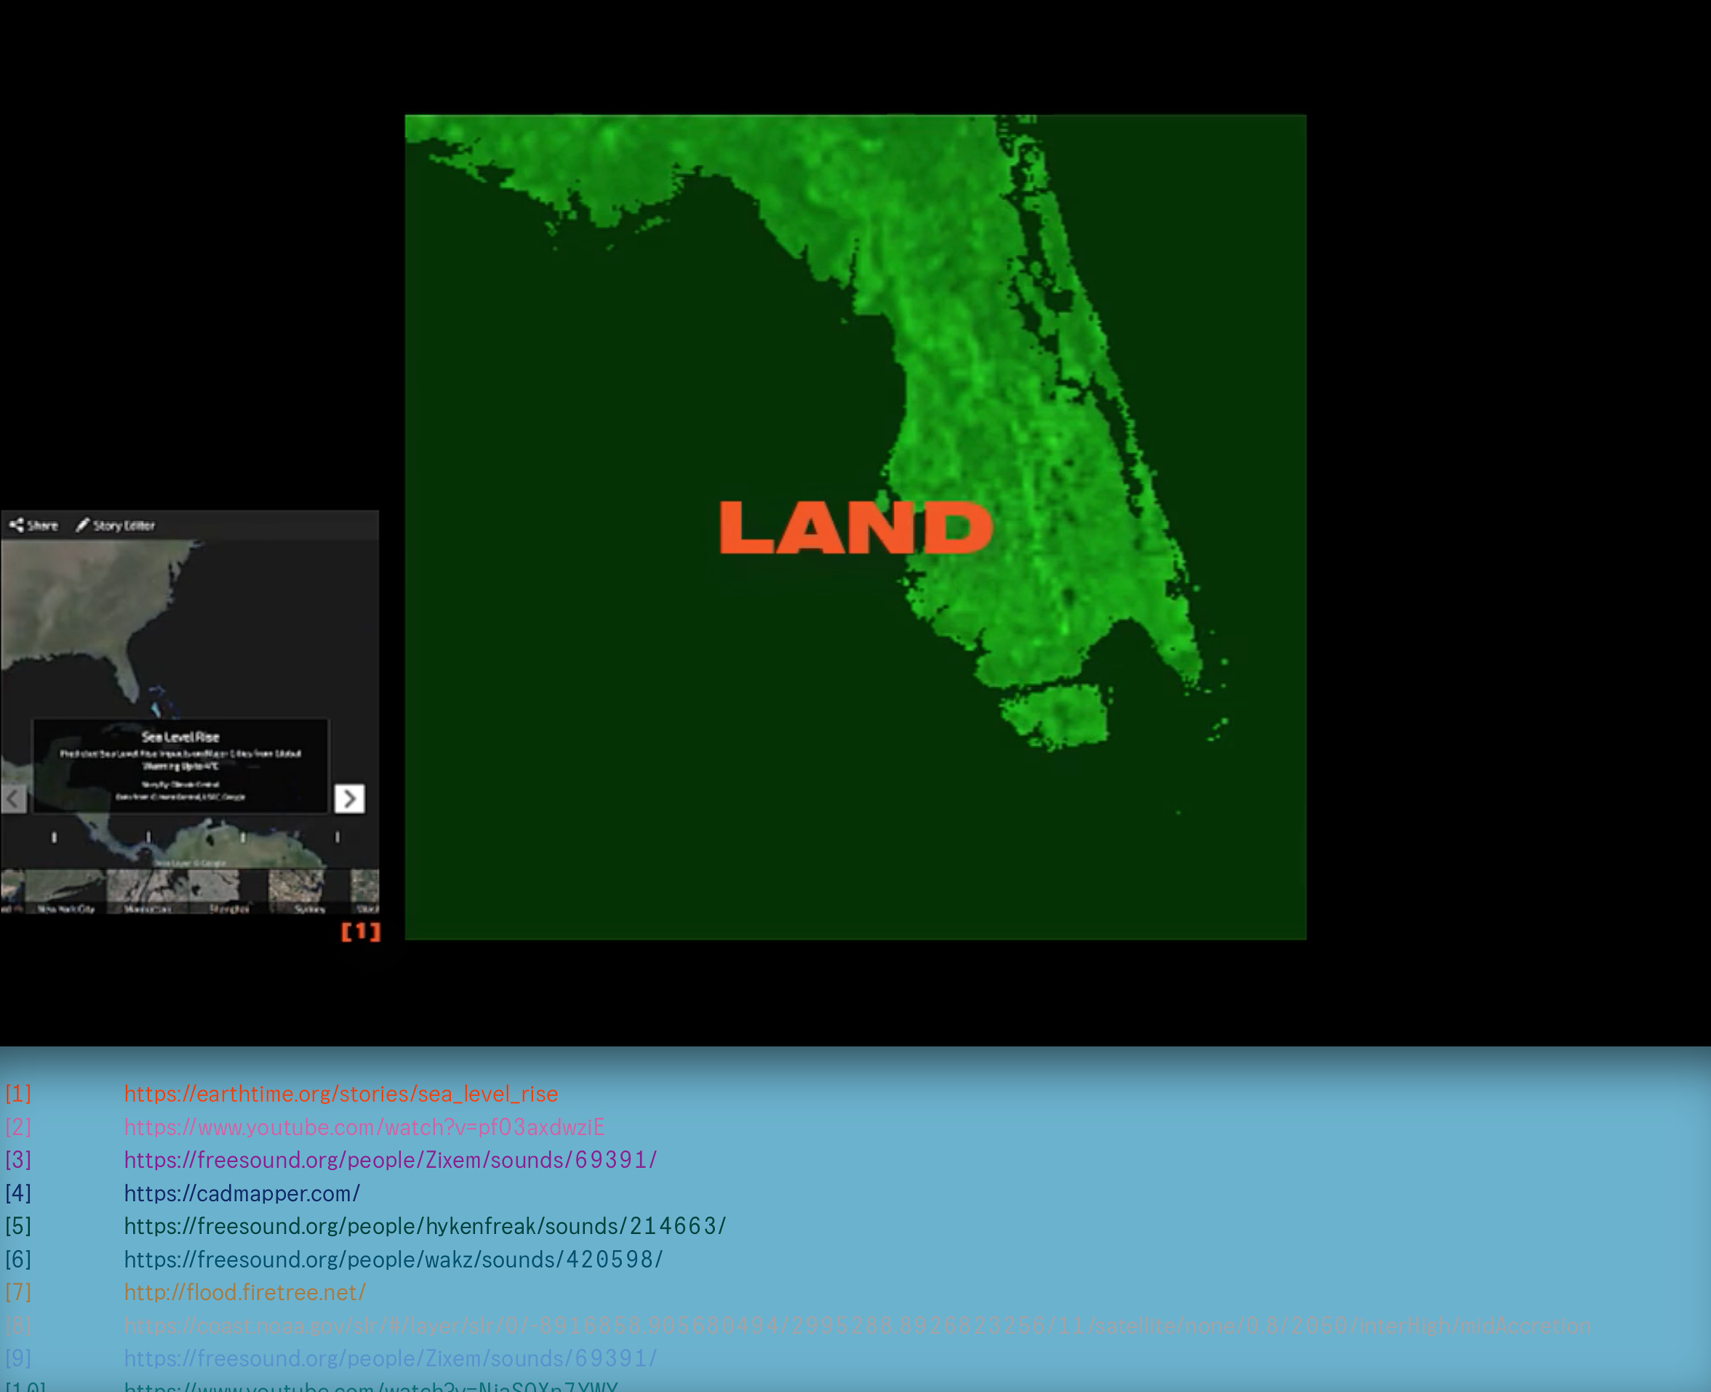1711x1392 pixels.
Task: Open reference [3] freesound Zixem link
Action: [x=390, y=1160]
